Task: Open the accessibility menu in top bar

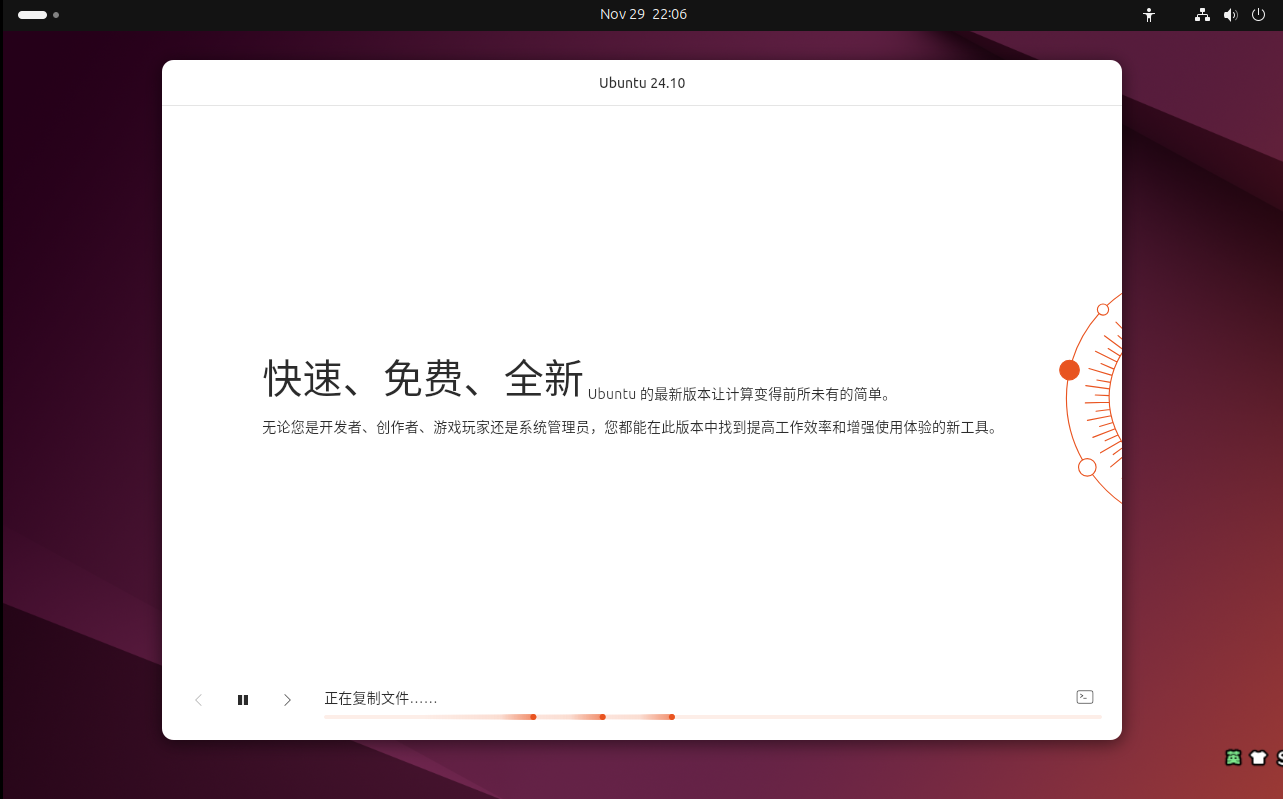Action: [x=1149, y=15]
